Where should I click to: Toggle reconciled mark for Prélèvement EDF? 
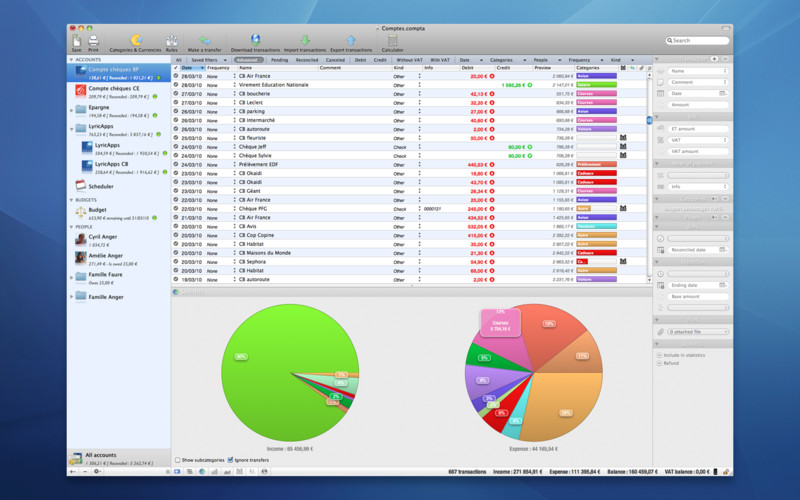point(176,164)
